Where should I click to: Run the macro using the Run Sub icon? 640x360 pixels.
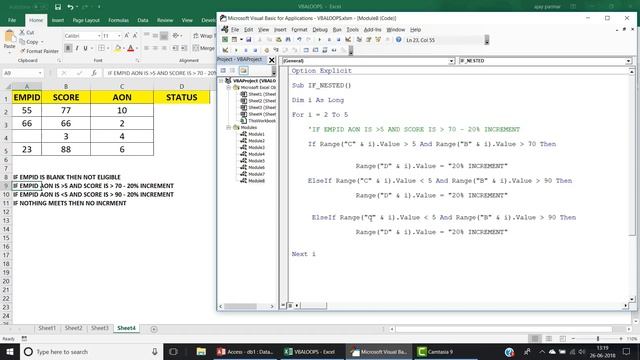tap(320, 40)
